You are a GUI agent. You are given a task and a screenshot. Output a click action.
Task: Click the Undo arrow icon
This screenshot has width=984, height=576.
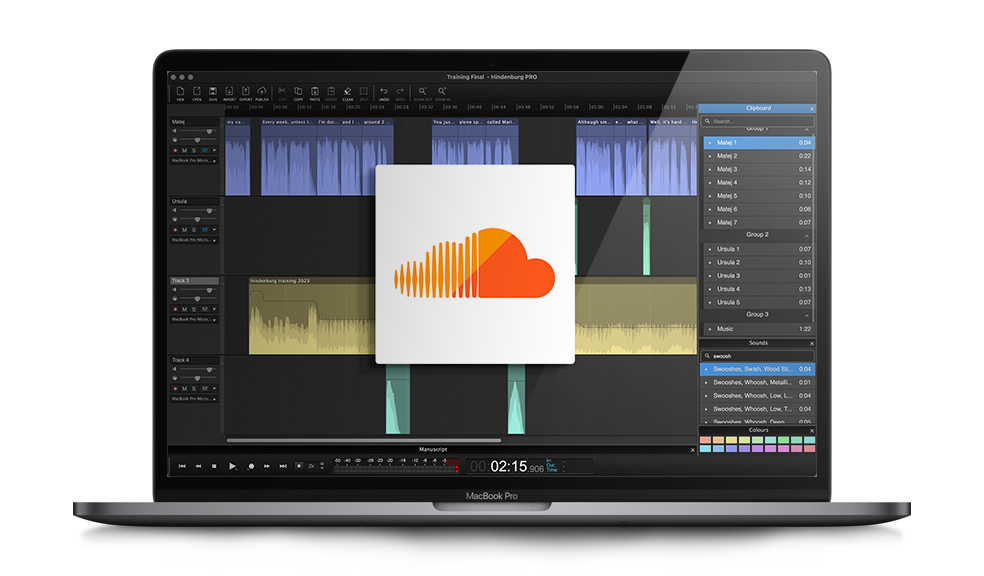tap(383, 92)
